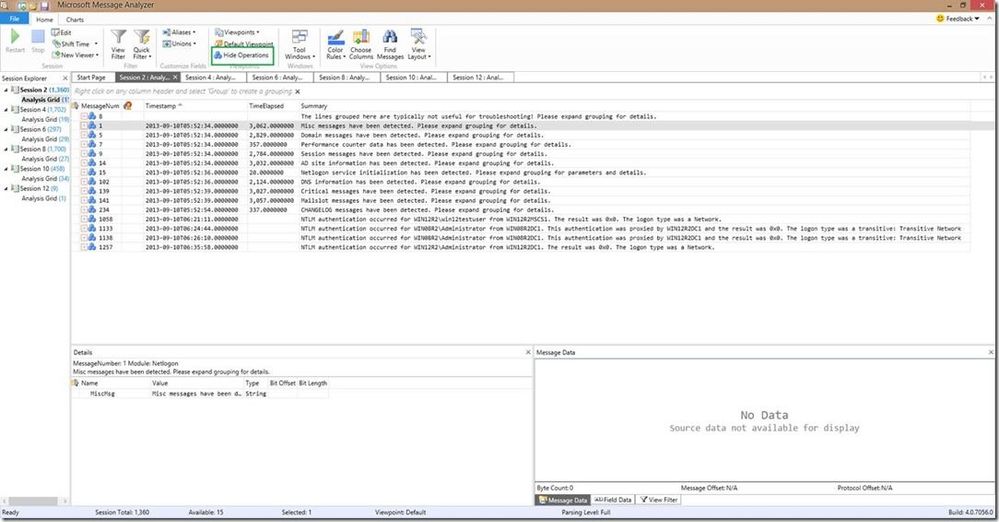Click the operation icon on row 15
The width and height of the screenshot is (999, 522).
[92, 172]
